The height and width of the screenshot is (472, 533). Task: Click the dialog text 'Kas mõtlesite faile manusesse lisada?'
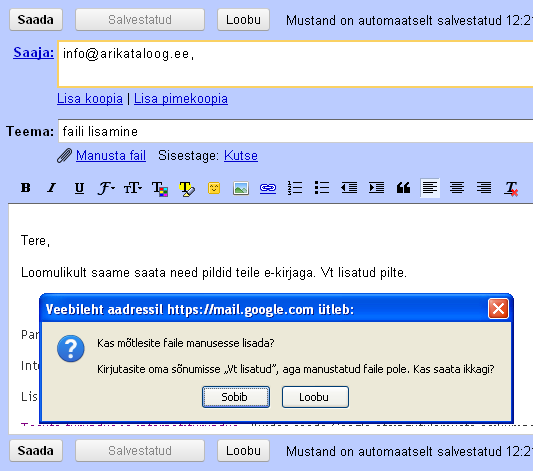(186, 343)
